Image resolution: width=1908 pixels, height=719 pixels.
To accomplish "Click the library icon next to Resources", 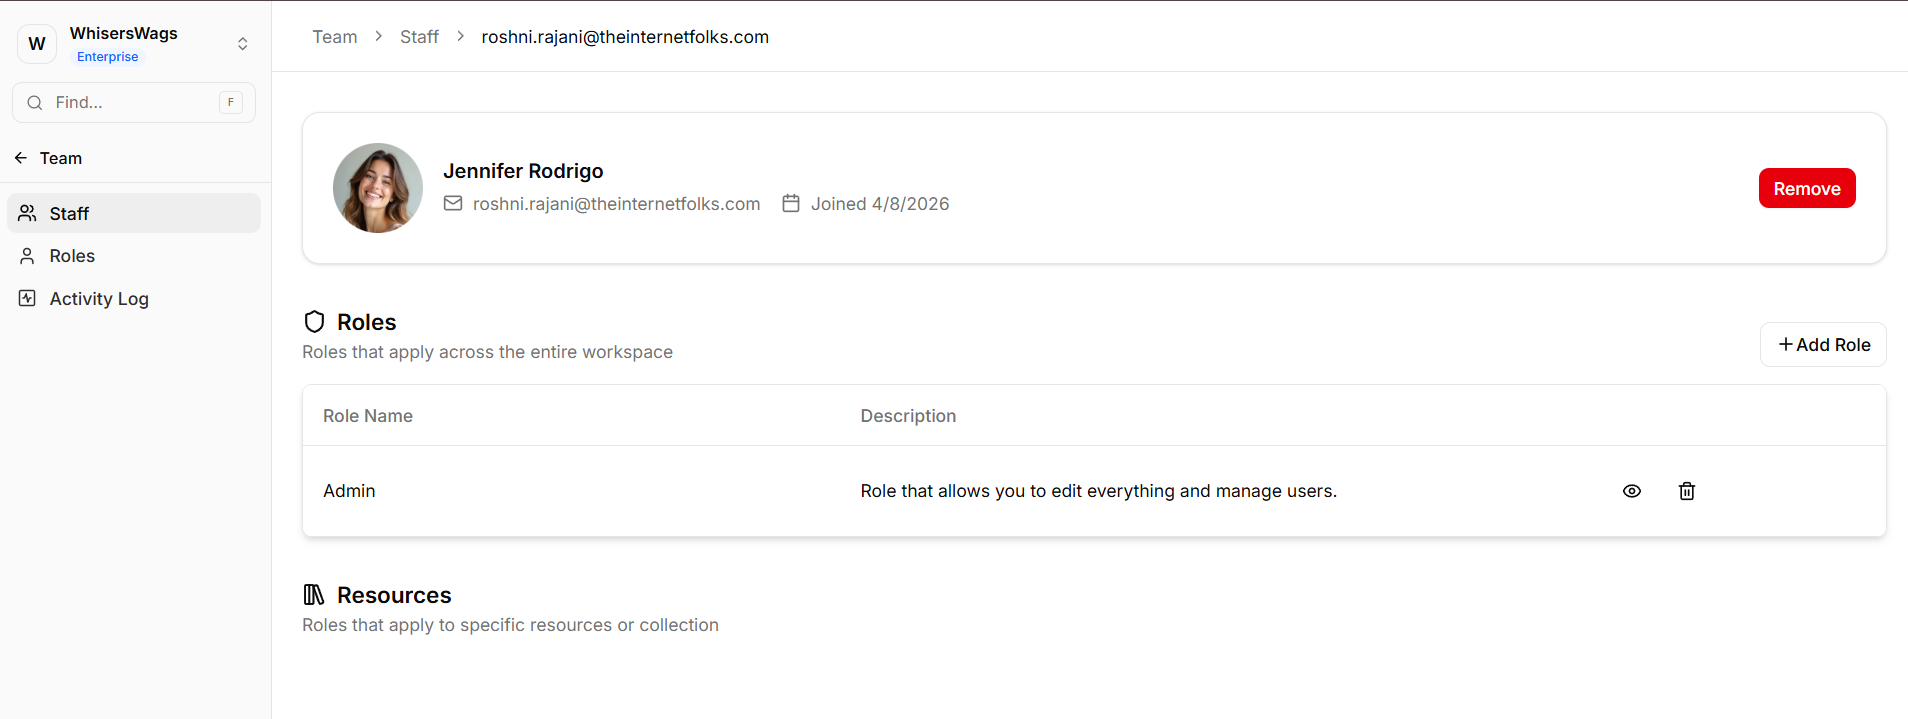I will 314,595.
